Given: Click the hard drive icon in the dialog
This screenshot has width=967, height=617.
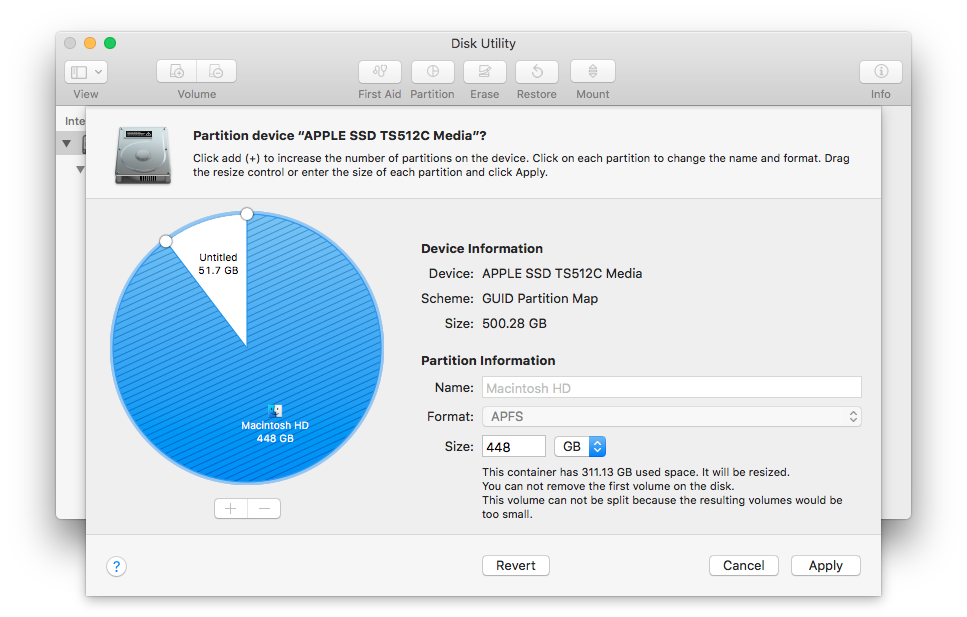Looking at the screenshot, I should coord(142,155).
